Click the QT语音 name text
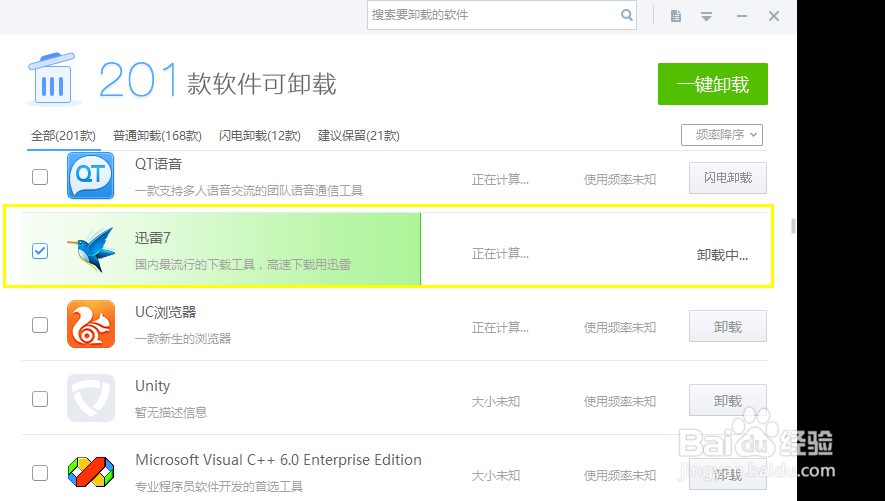885x501 pixels. tap(158, 164)
